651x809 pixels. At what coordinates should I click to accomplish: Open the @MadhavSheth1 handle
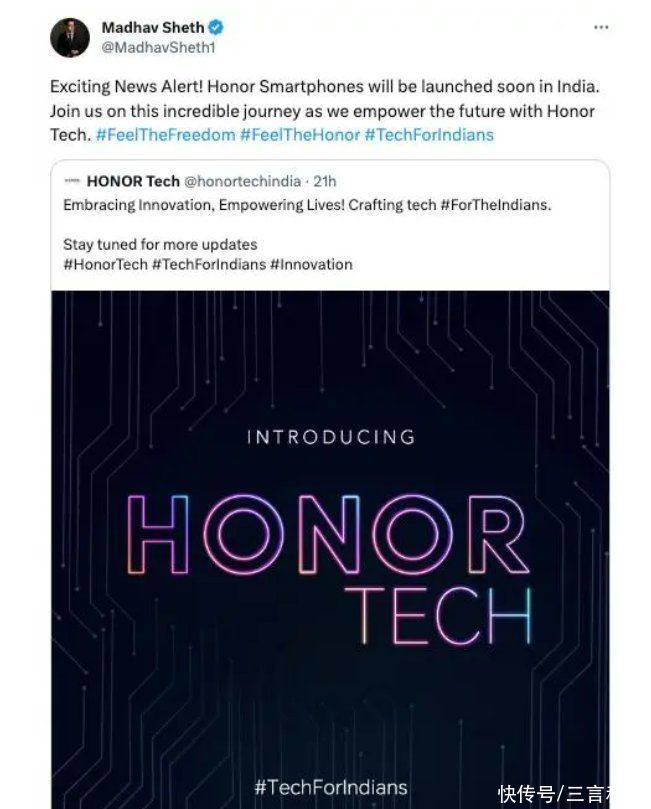pyautogui.click(x=158, y=47)
